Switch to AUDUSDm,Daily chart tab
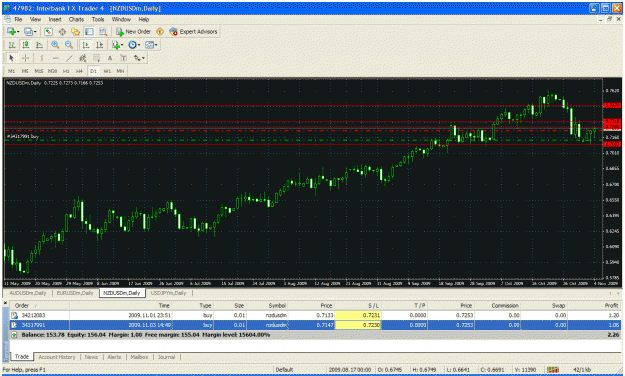 click(28, 293)
